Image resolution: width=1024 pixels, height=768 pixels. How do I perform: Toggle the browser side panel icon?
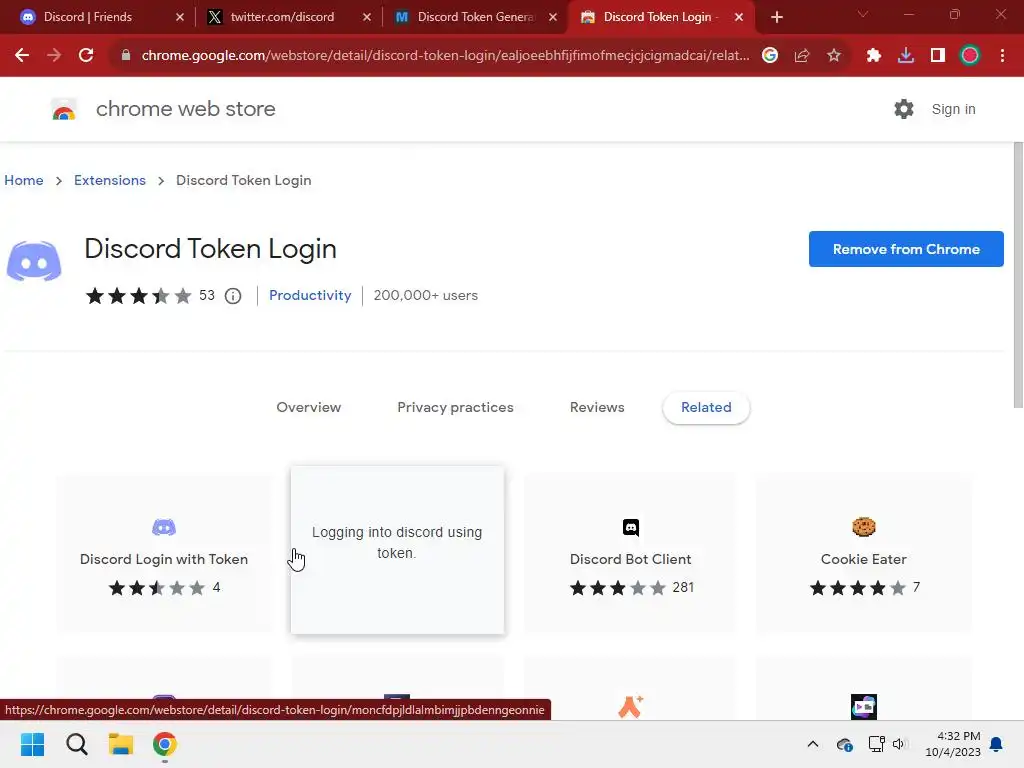tap(938, 56)
